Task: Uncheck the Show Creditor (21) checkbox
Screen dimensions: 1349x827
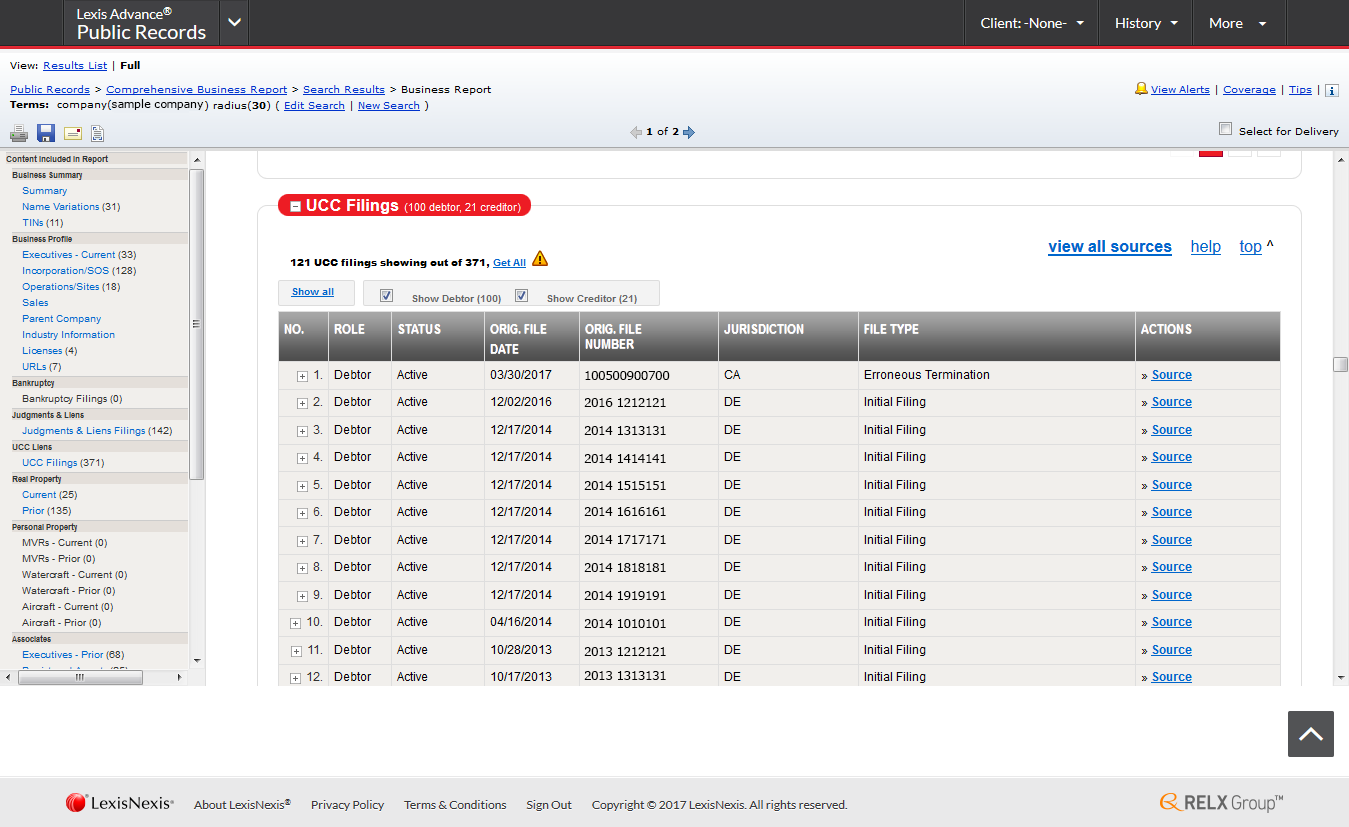Action: click(x=521, y=296)
